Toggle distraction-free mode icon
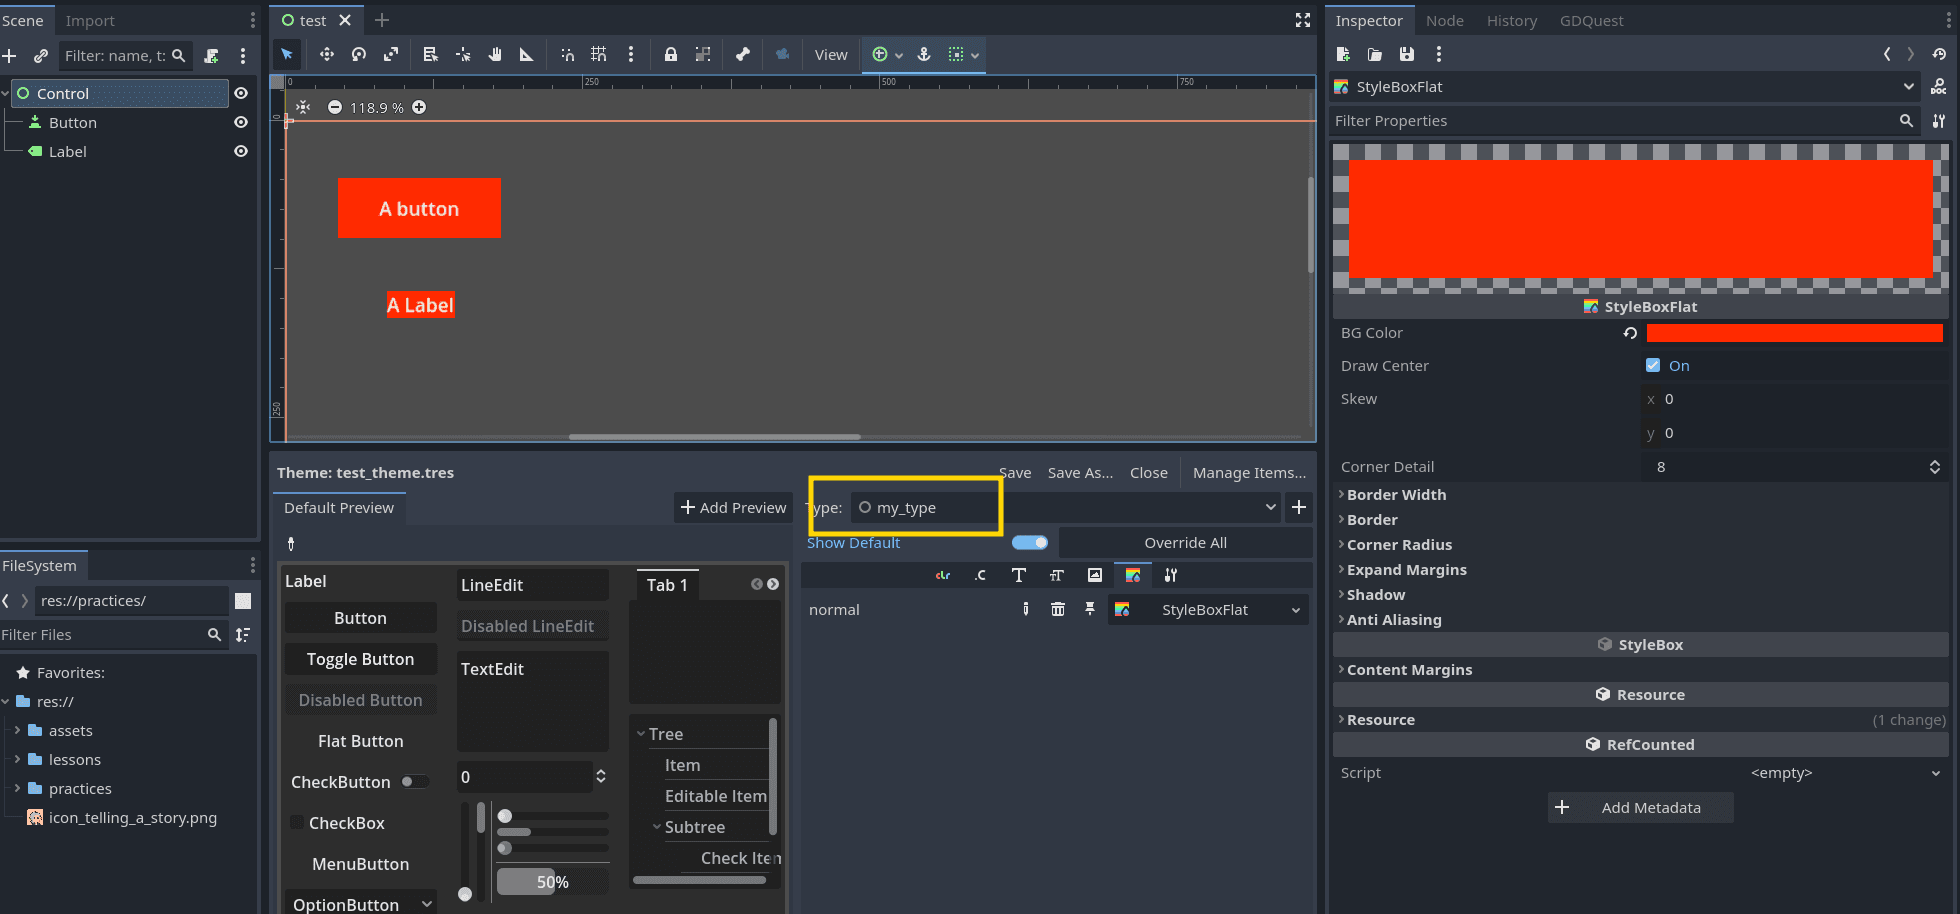 click(x=1303, y=20)
